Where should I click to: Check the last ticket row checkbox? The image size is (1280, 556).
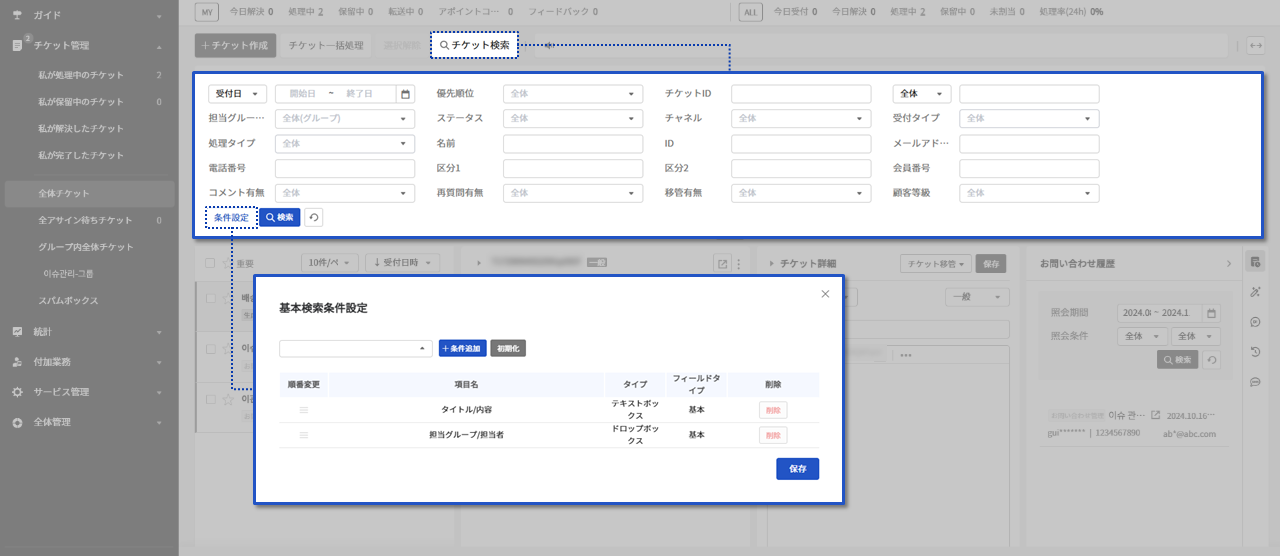pyautogui.click(x=210, y=399)
